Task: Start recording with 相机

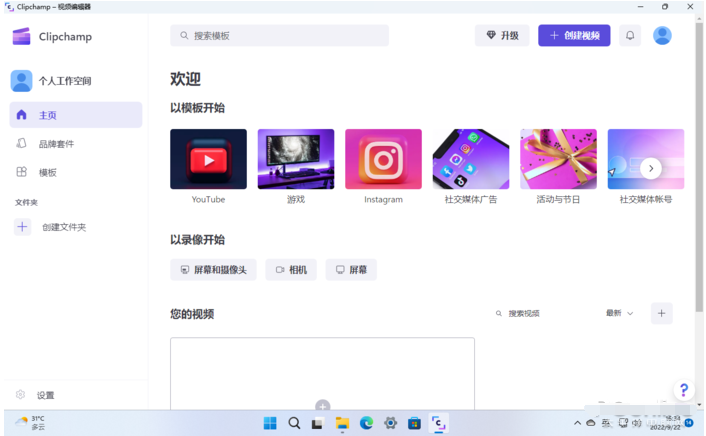Action: [291, 270]
